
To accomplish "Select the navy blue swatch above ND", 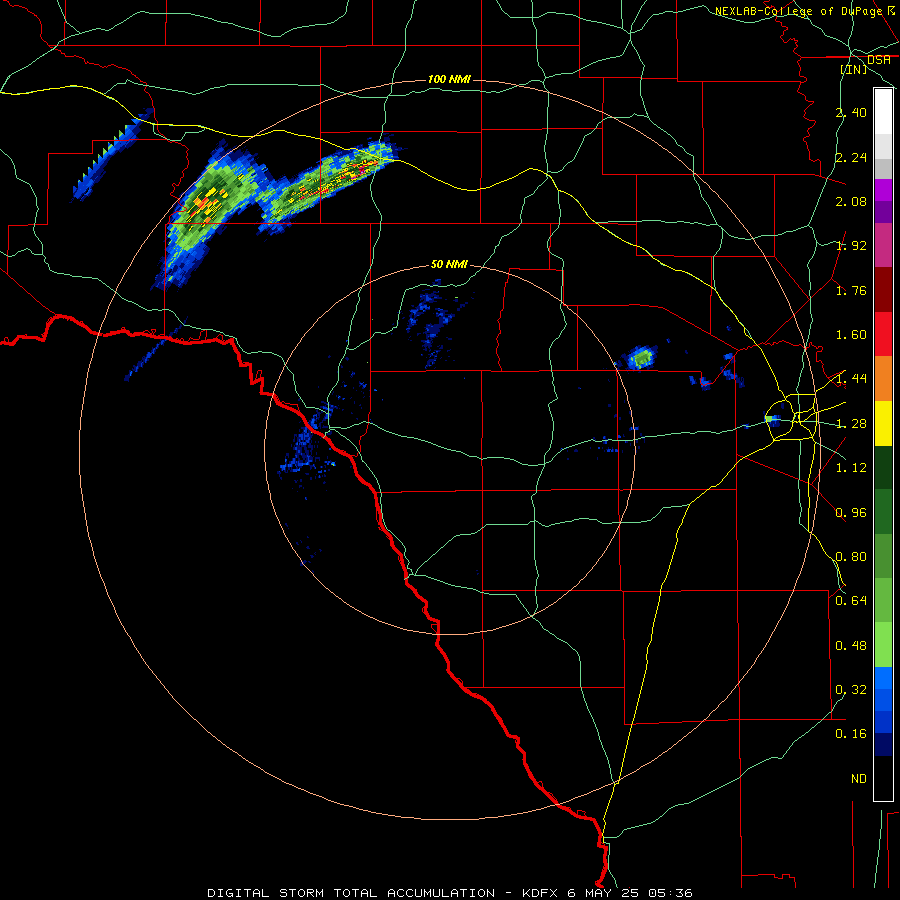I will coord(883,744).
